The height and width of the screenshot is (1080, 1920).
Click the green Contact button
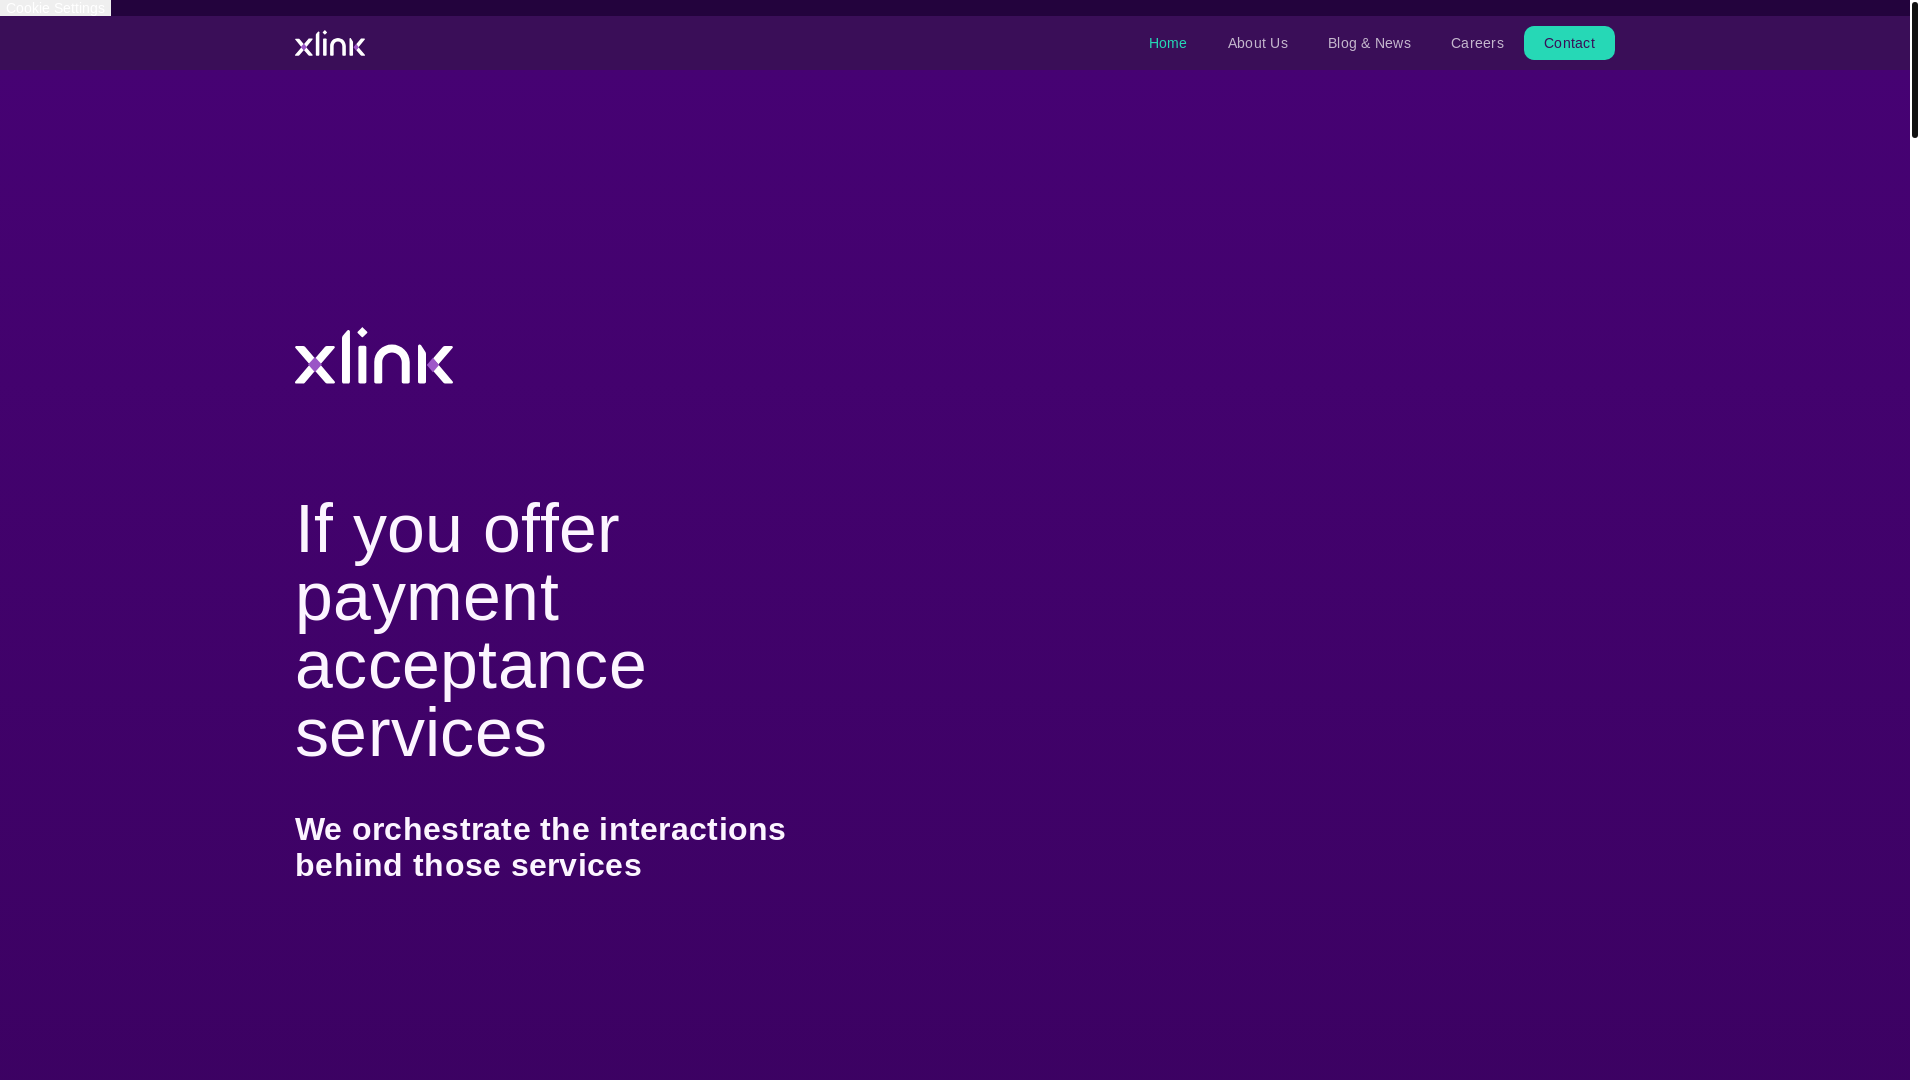point(1569,43)
